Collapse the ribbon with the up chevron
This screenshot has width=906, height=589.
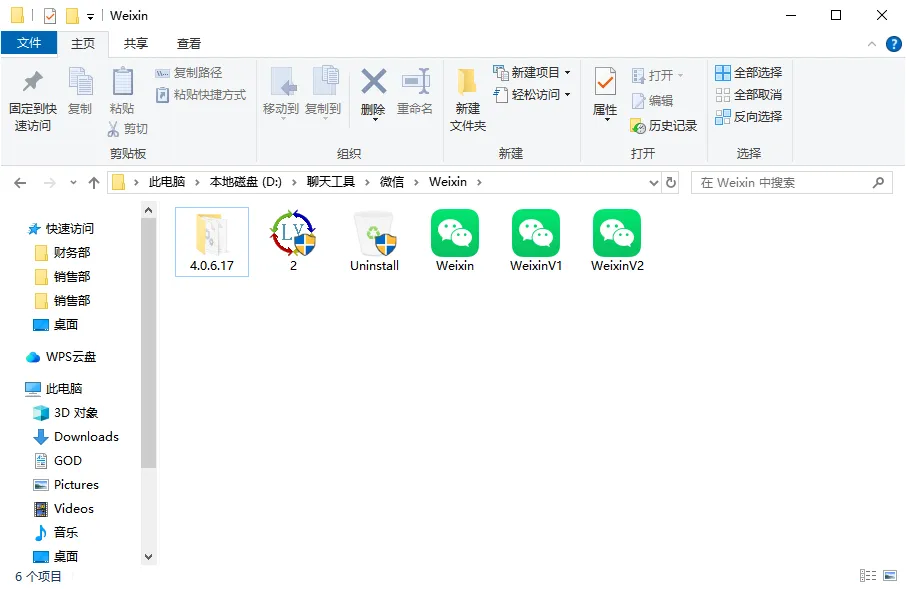(x=872, y=44)
